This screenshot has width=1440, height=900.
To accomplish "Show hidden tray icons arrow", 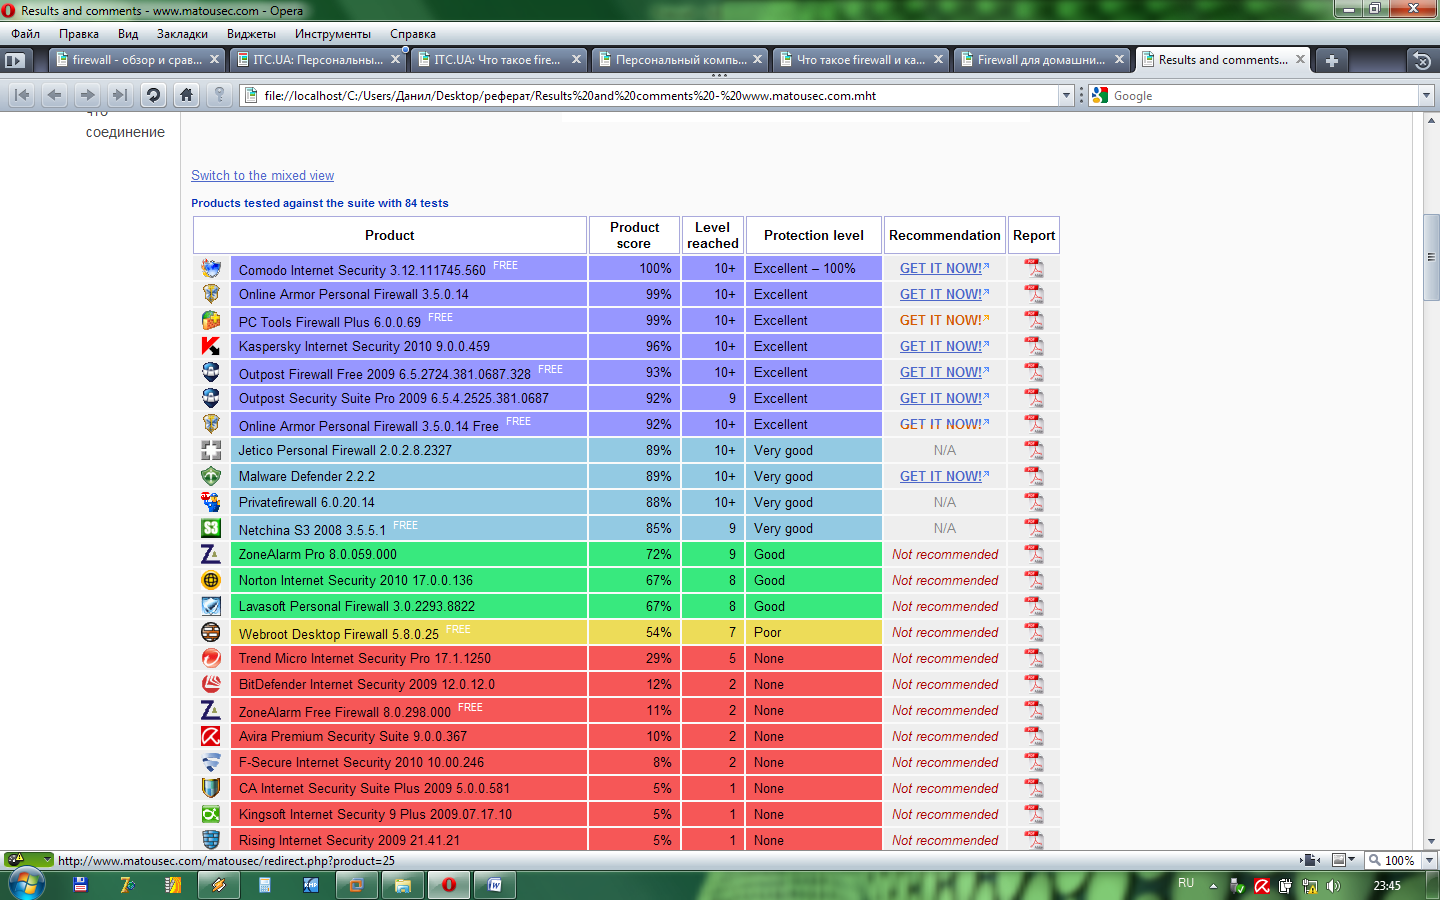I will 1213,886.
